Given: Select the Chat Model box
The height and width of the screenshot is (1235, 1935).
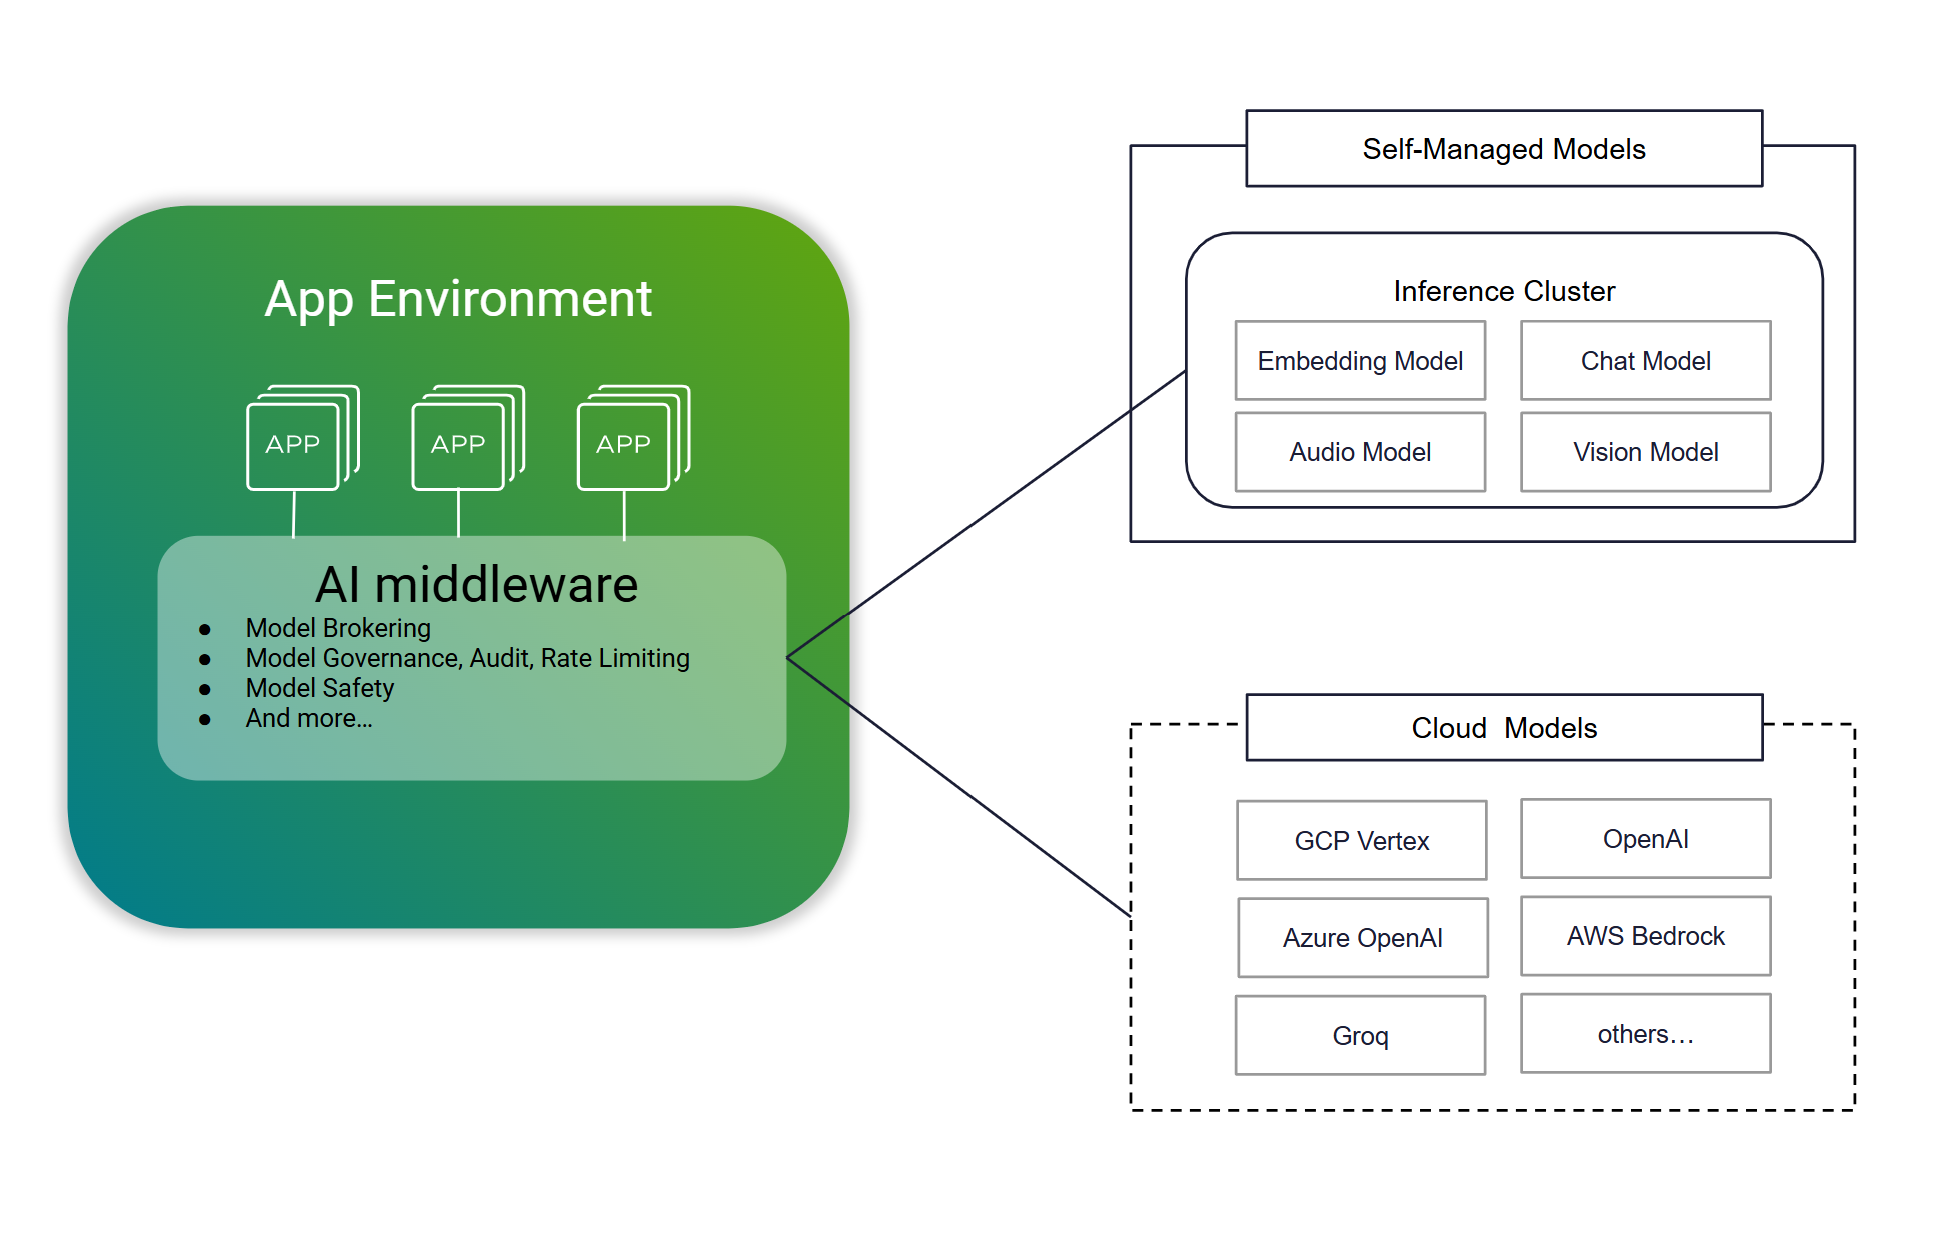Looking at the screenshot, I should tap(1645, 361).
